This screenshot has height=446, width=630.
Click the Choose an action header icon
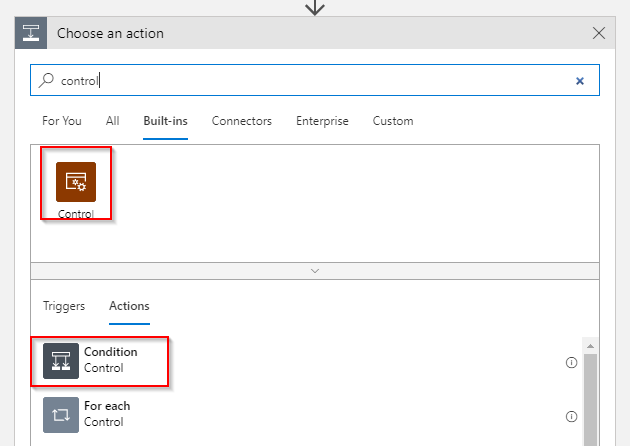click(31, 33)
